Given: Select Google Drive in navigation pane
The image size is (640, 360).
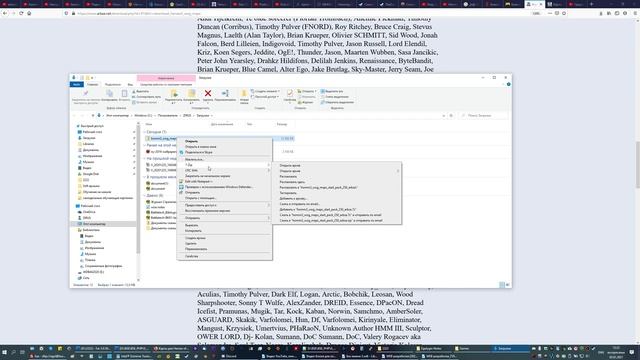Looking at the screenshot, I should pyautogui.click(x=91, y=174).
